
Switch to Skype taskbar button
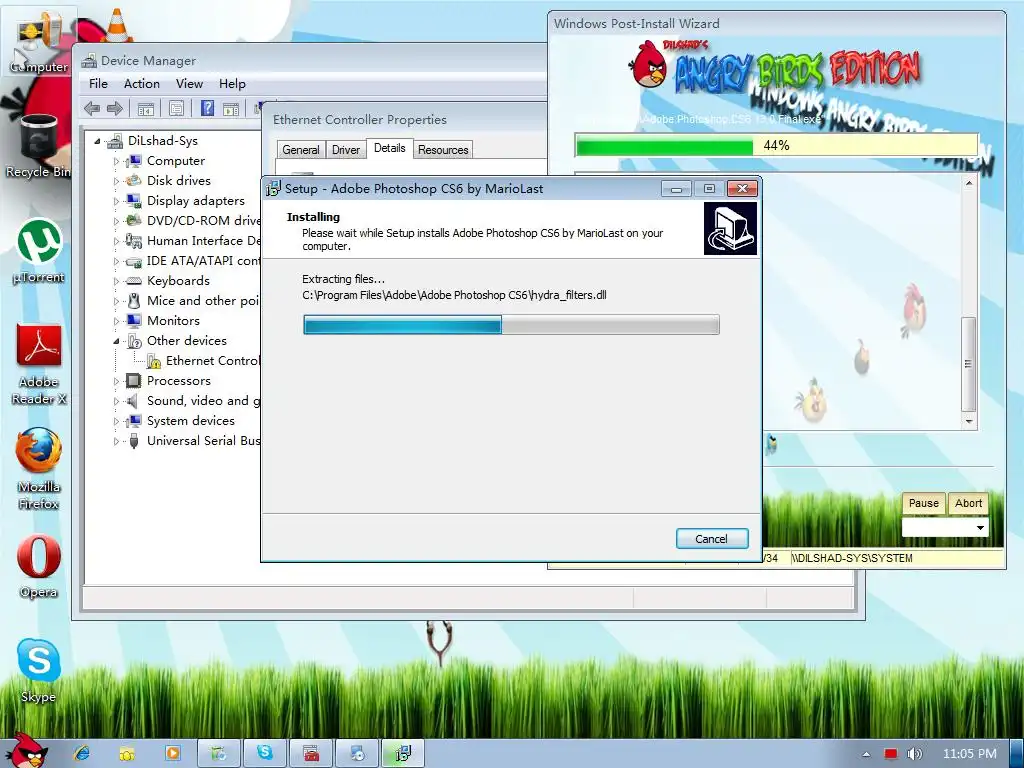click(x=264, y=753)
